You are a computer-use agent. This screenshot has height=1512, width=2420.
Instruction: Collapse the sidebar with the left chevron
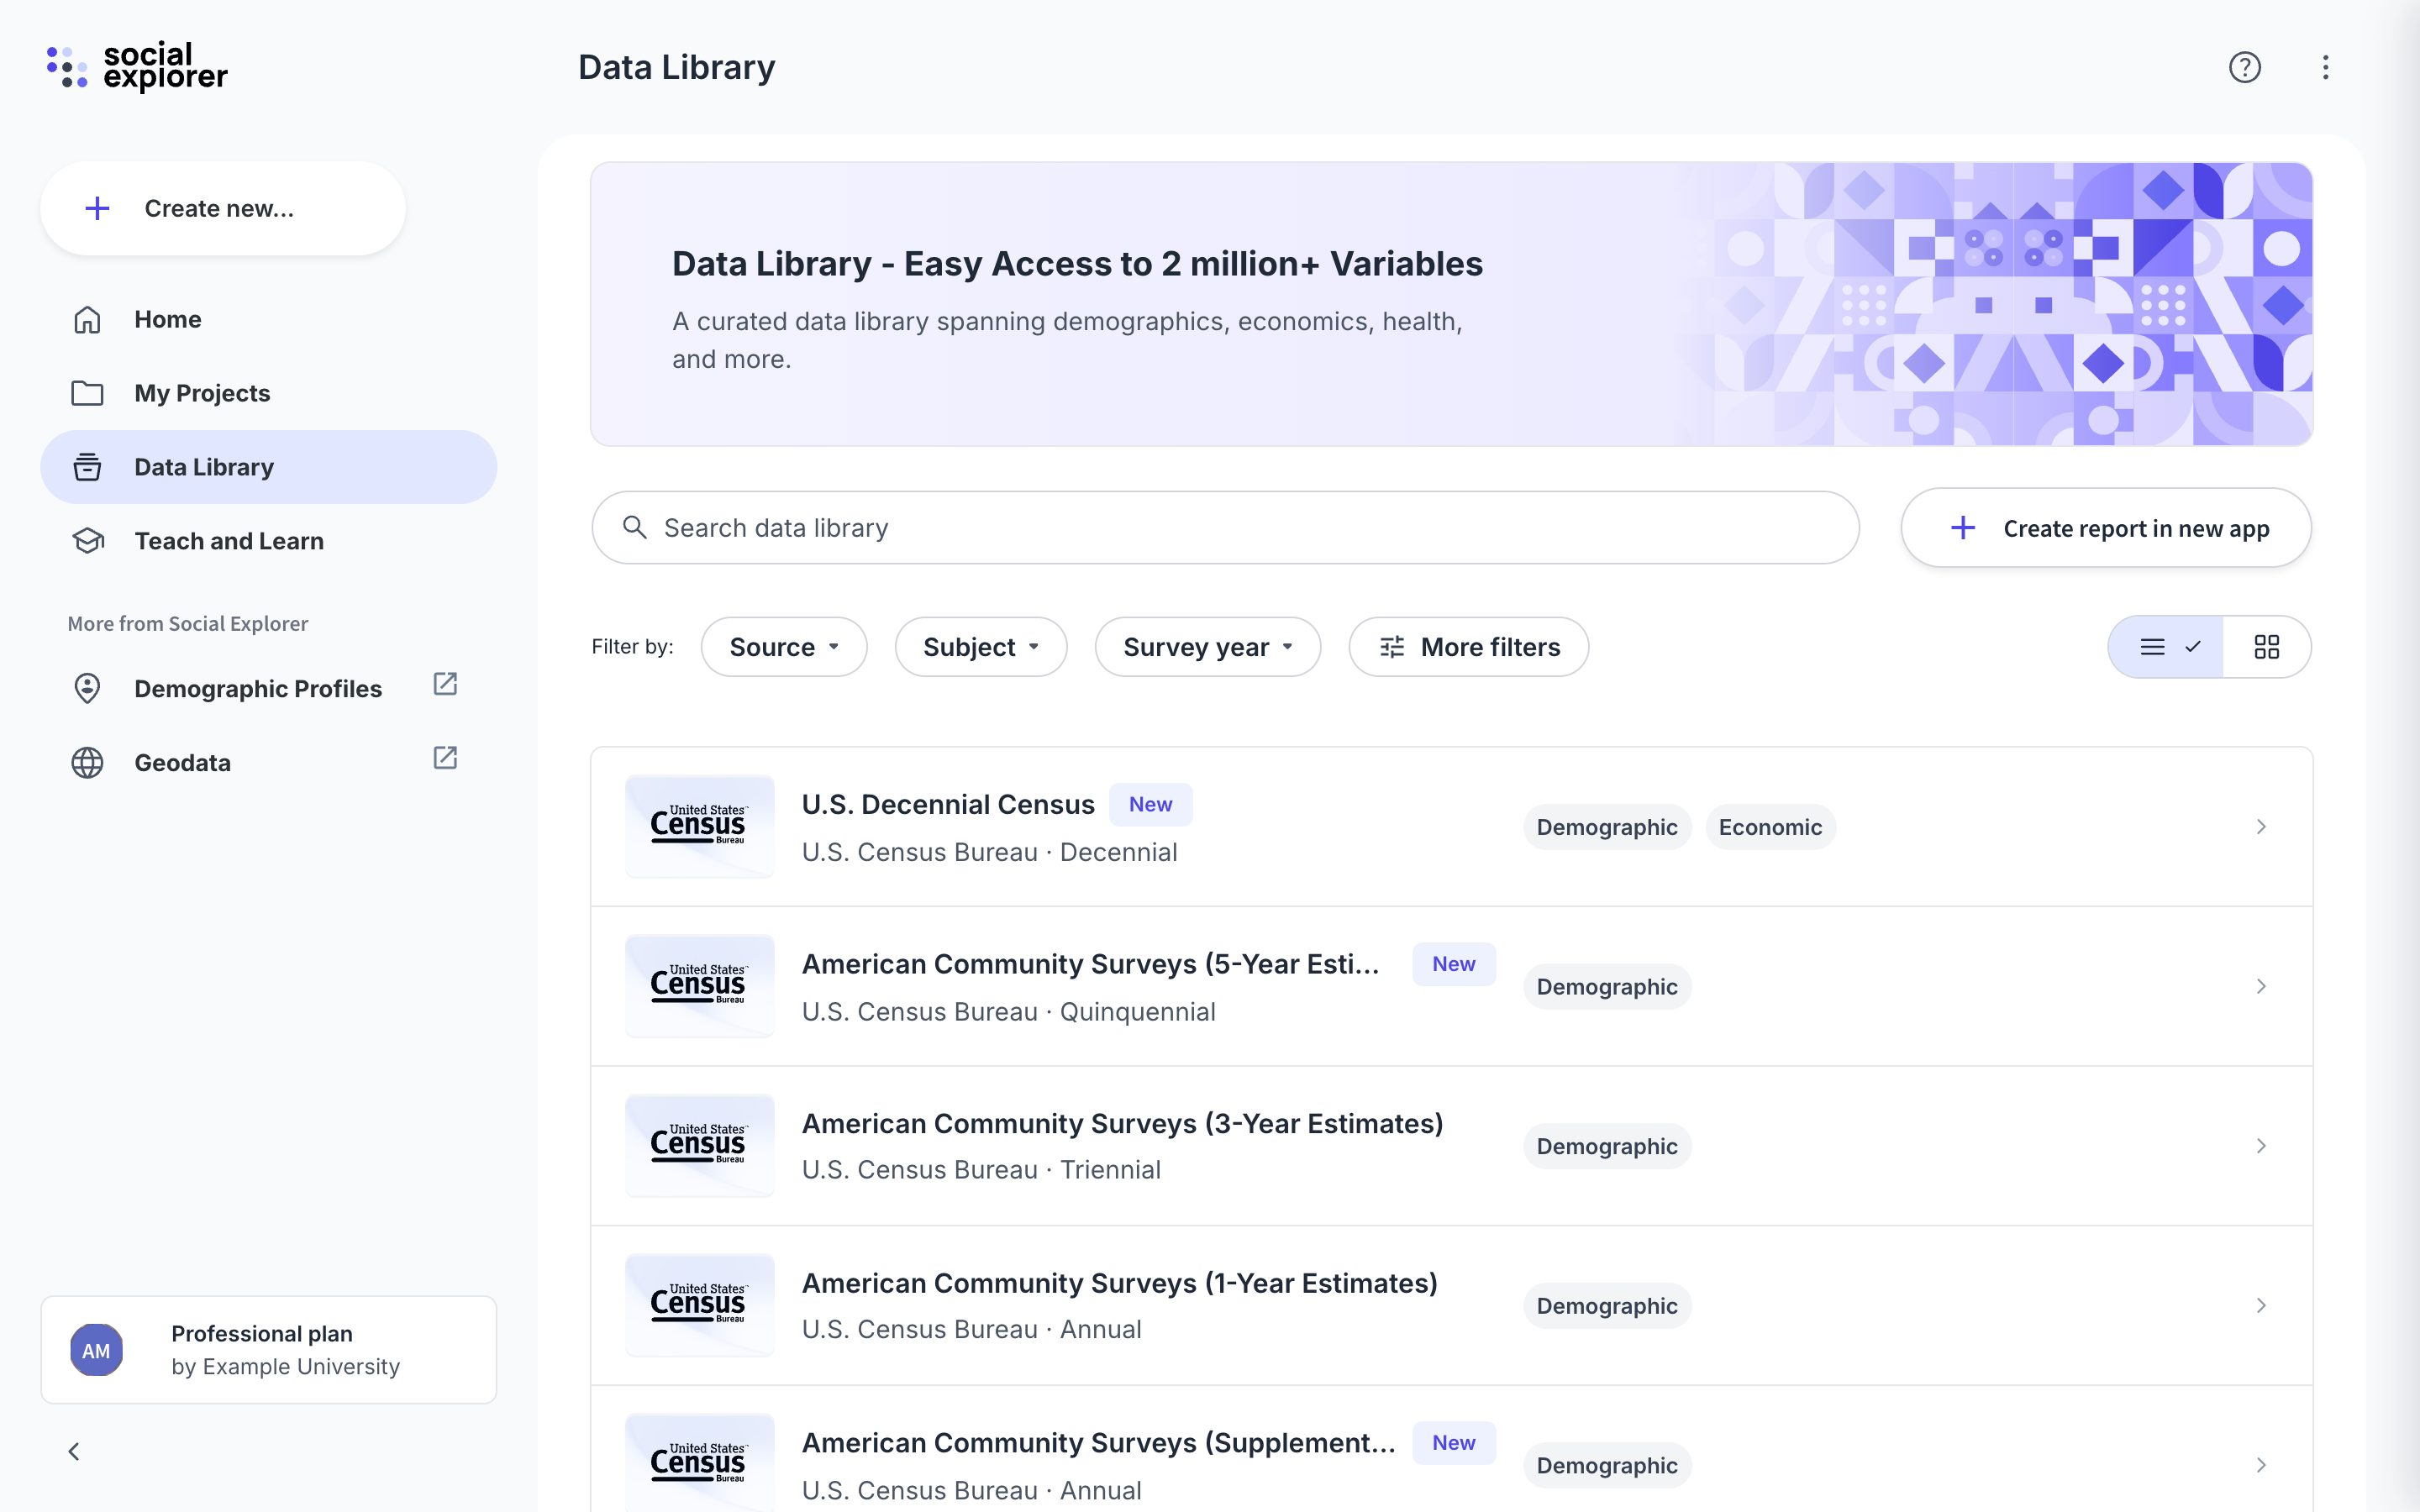pyautogui.click(x=74, y=1451)
